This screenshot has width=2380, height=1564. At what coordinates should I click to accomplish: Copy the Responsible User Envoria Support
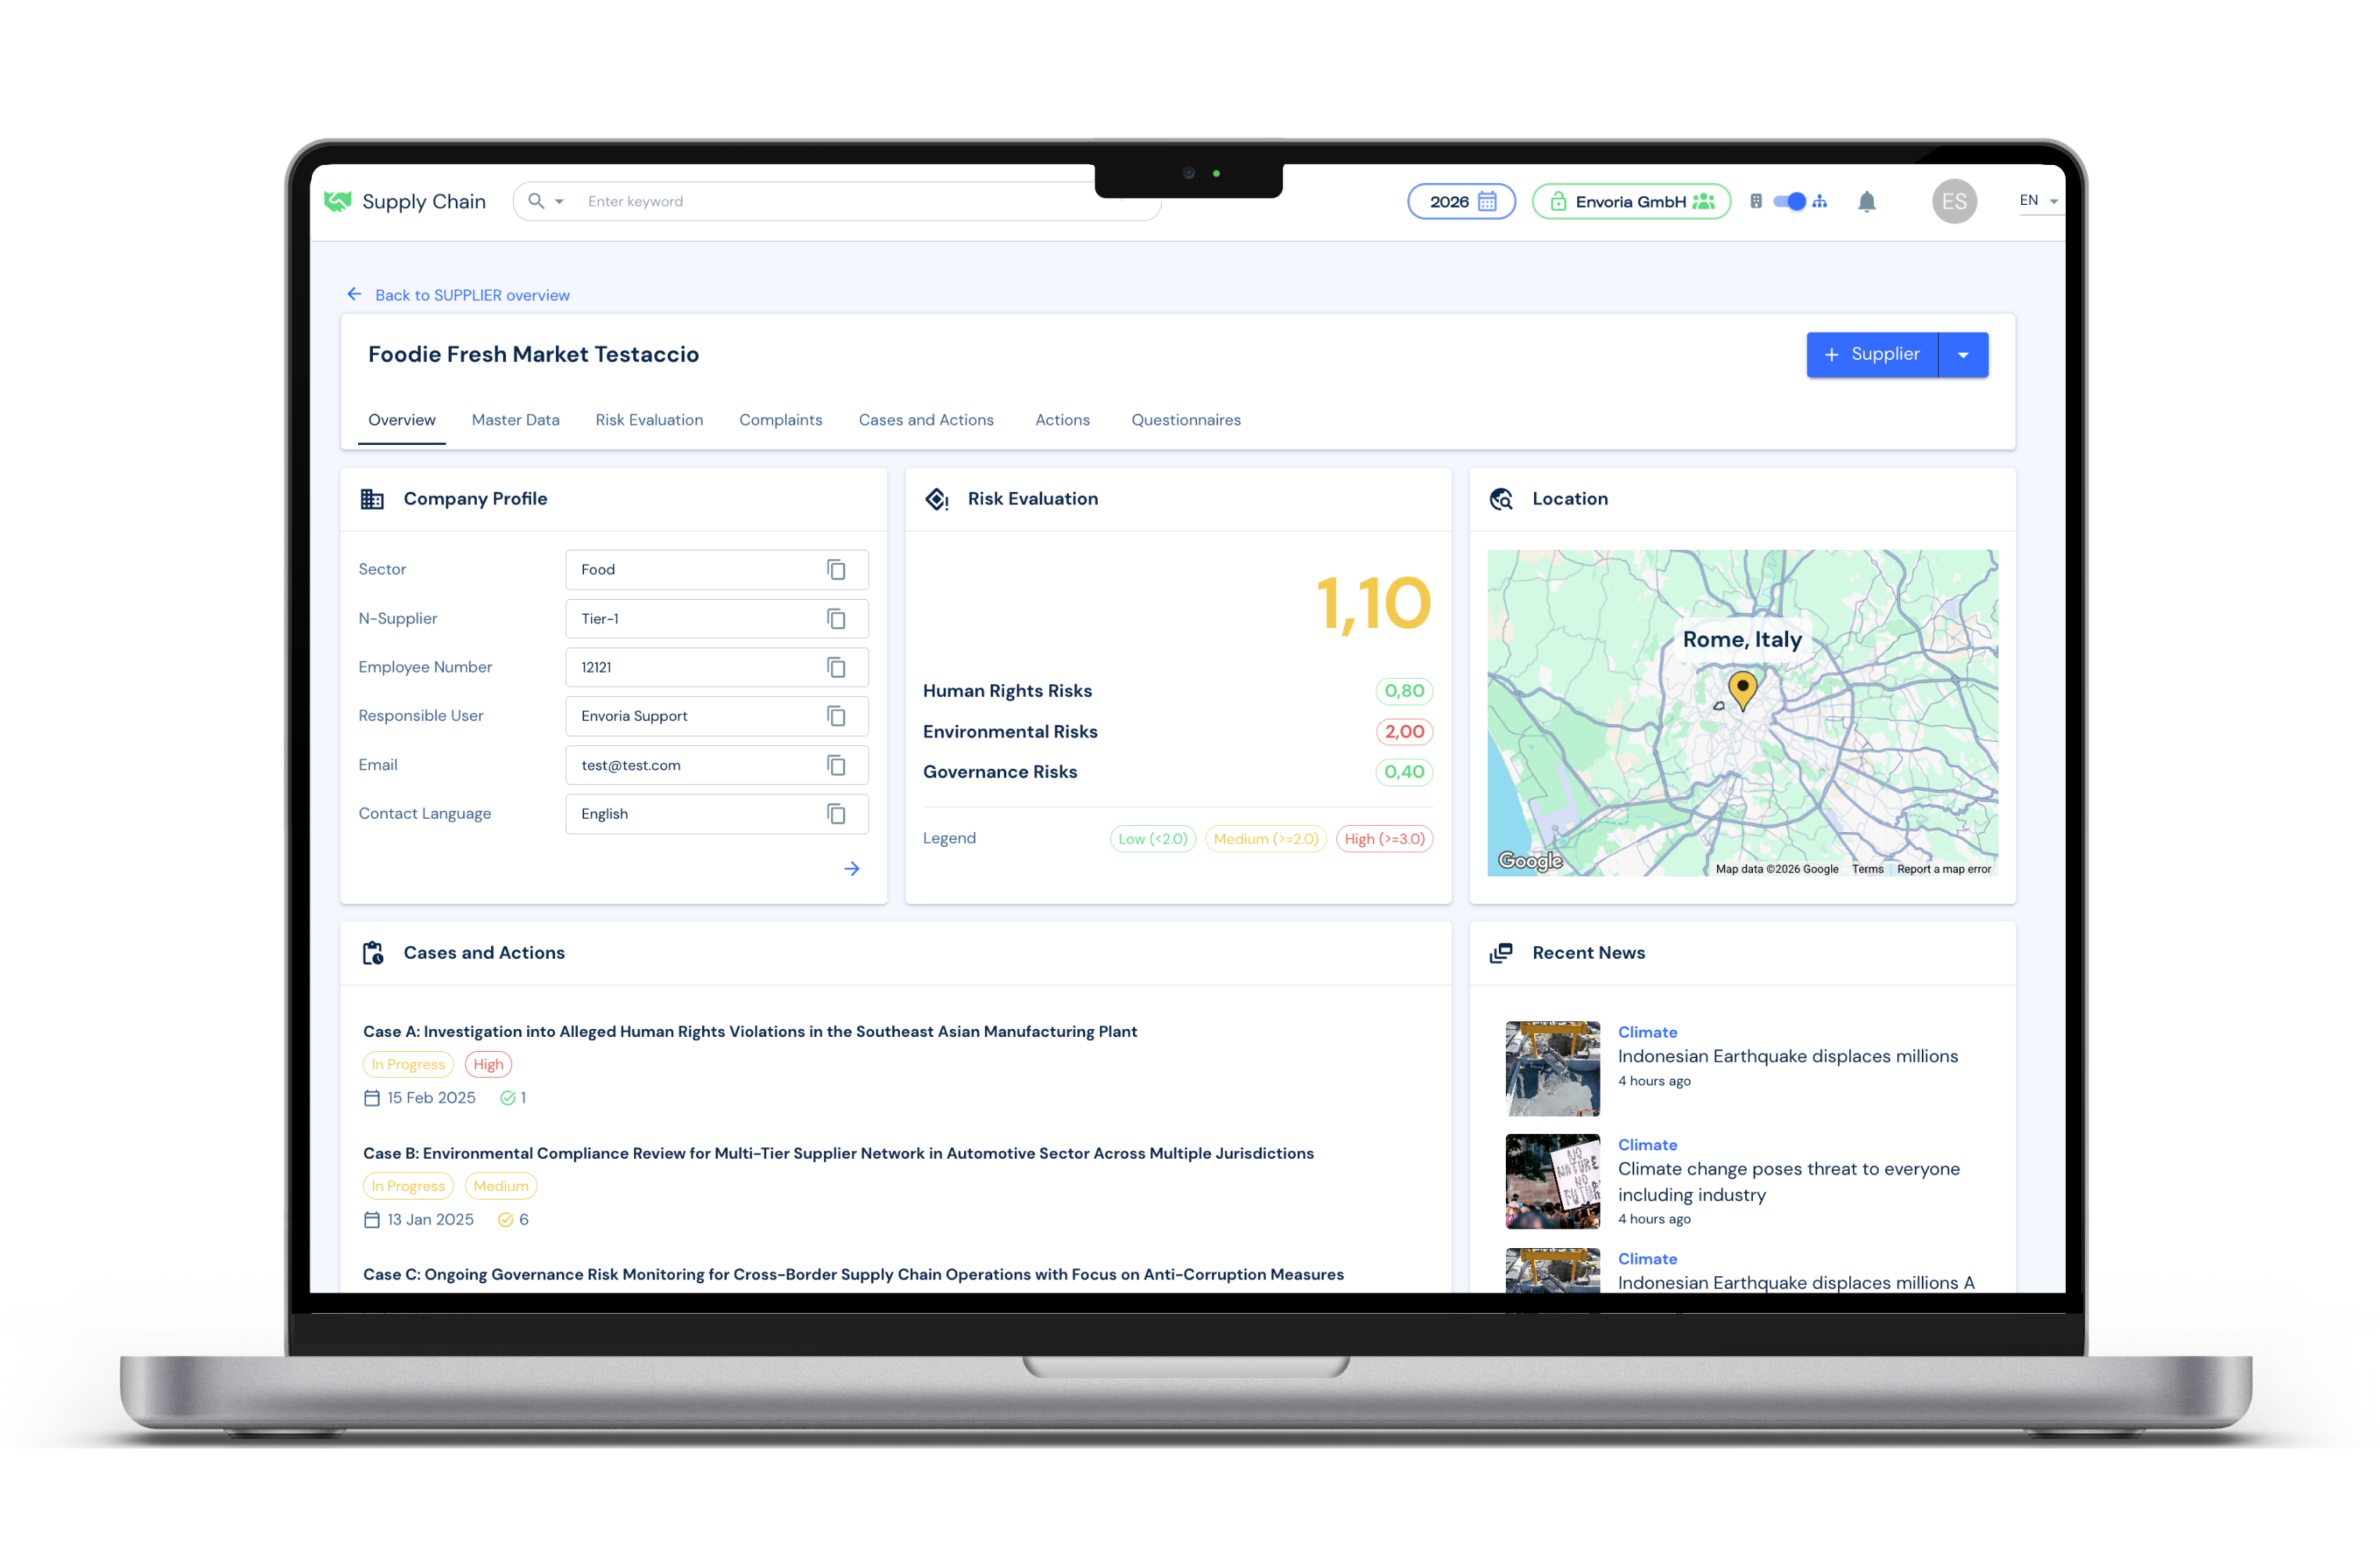[x=837, y=716]
